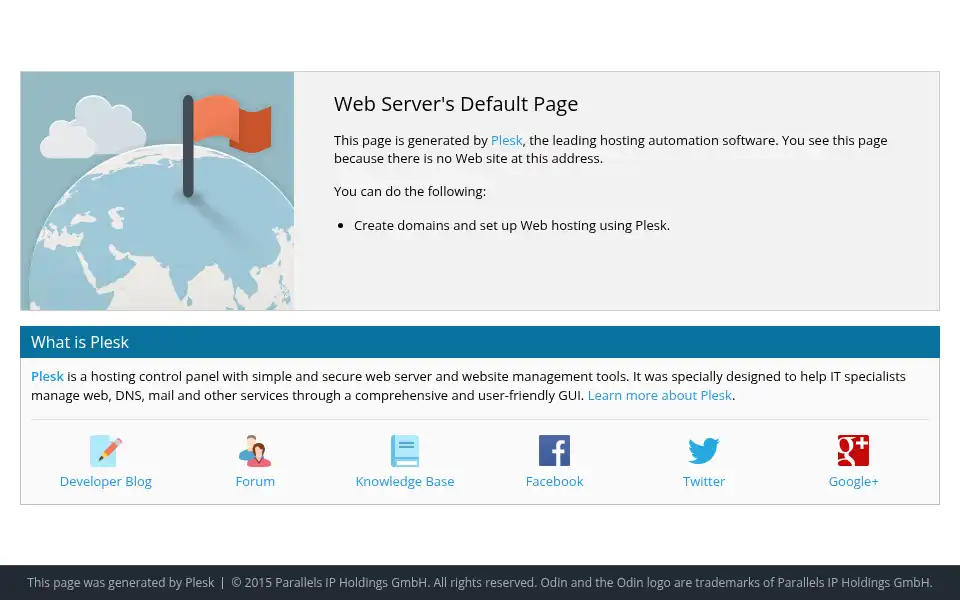This screenshot has height=600, width=960.
Task: Visit the Google+ text link
Action: 853,481
